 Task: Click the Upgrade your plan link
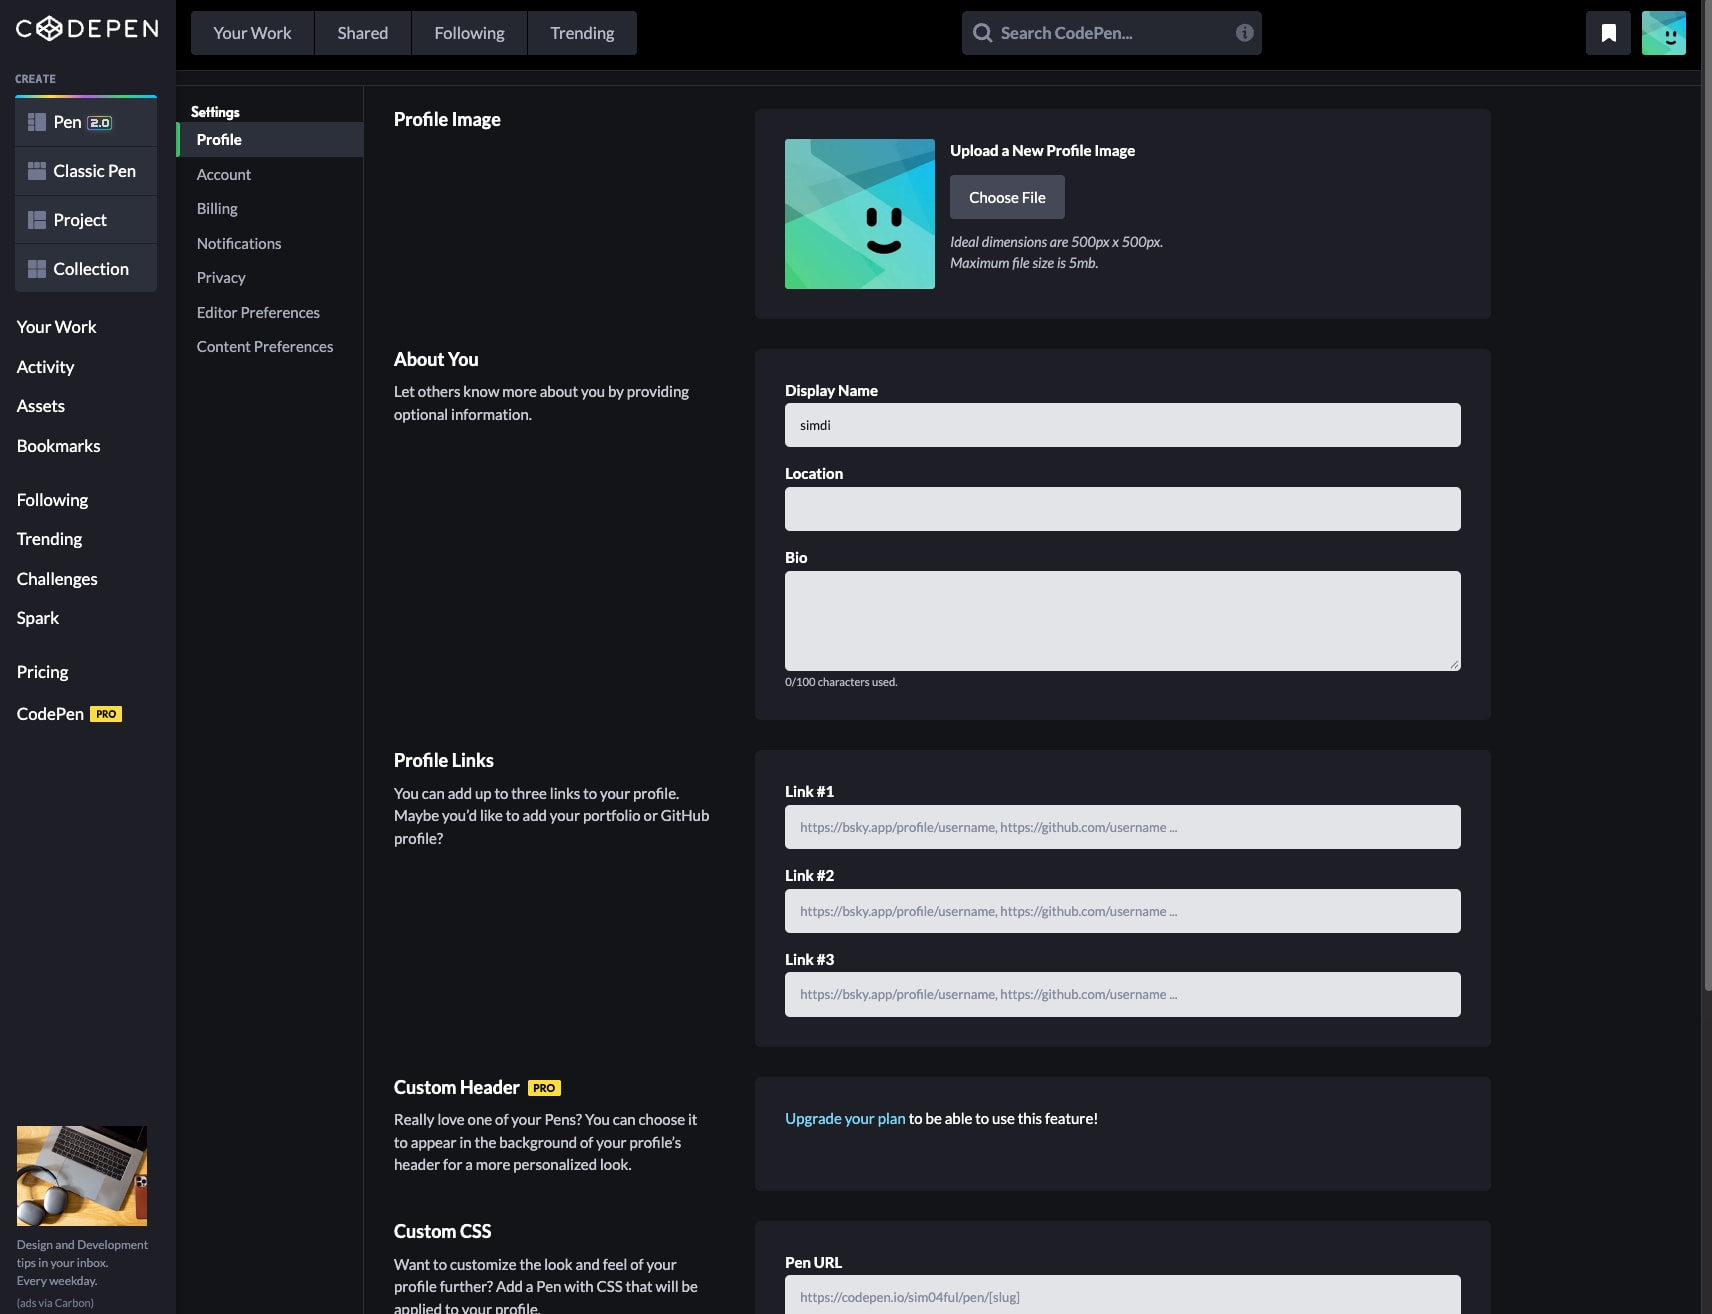coord(845,1119)
